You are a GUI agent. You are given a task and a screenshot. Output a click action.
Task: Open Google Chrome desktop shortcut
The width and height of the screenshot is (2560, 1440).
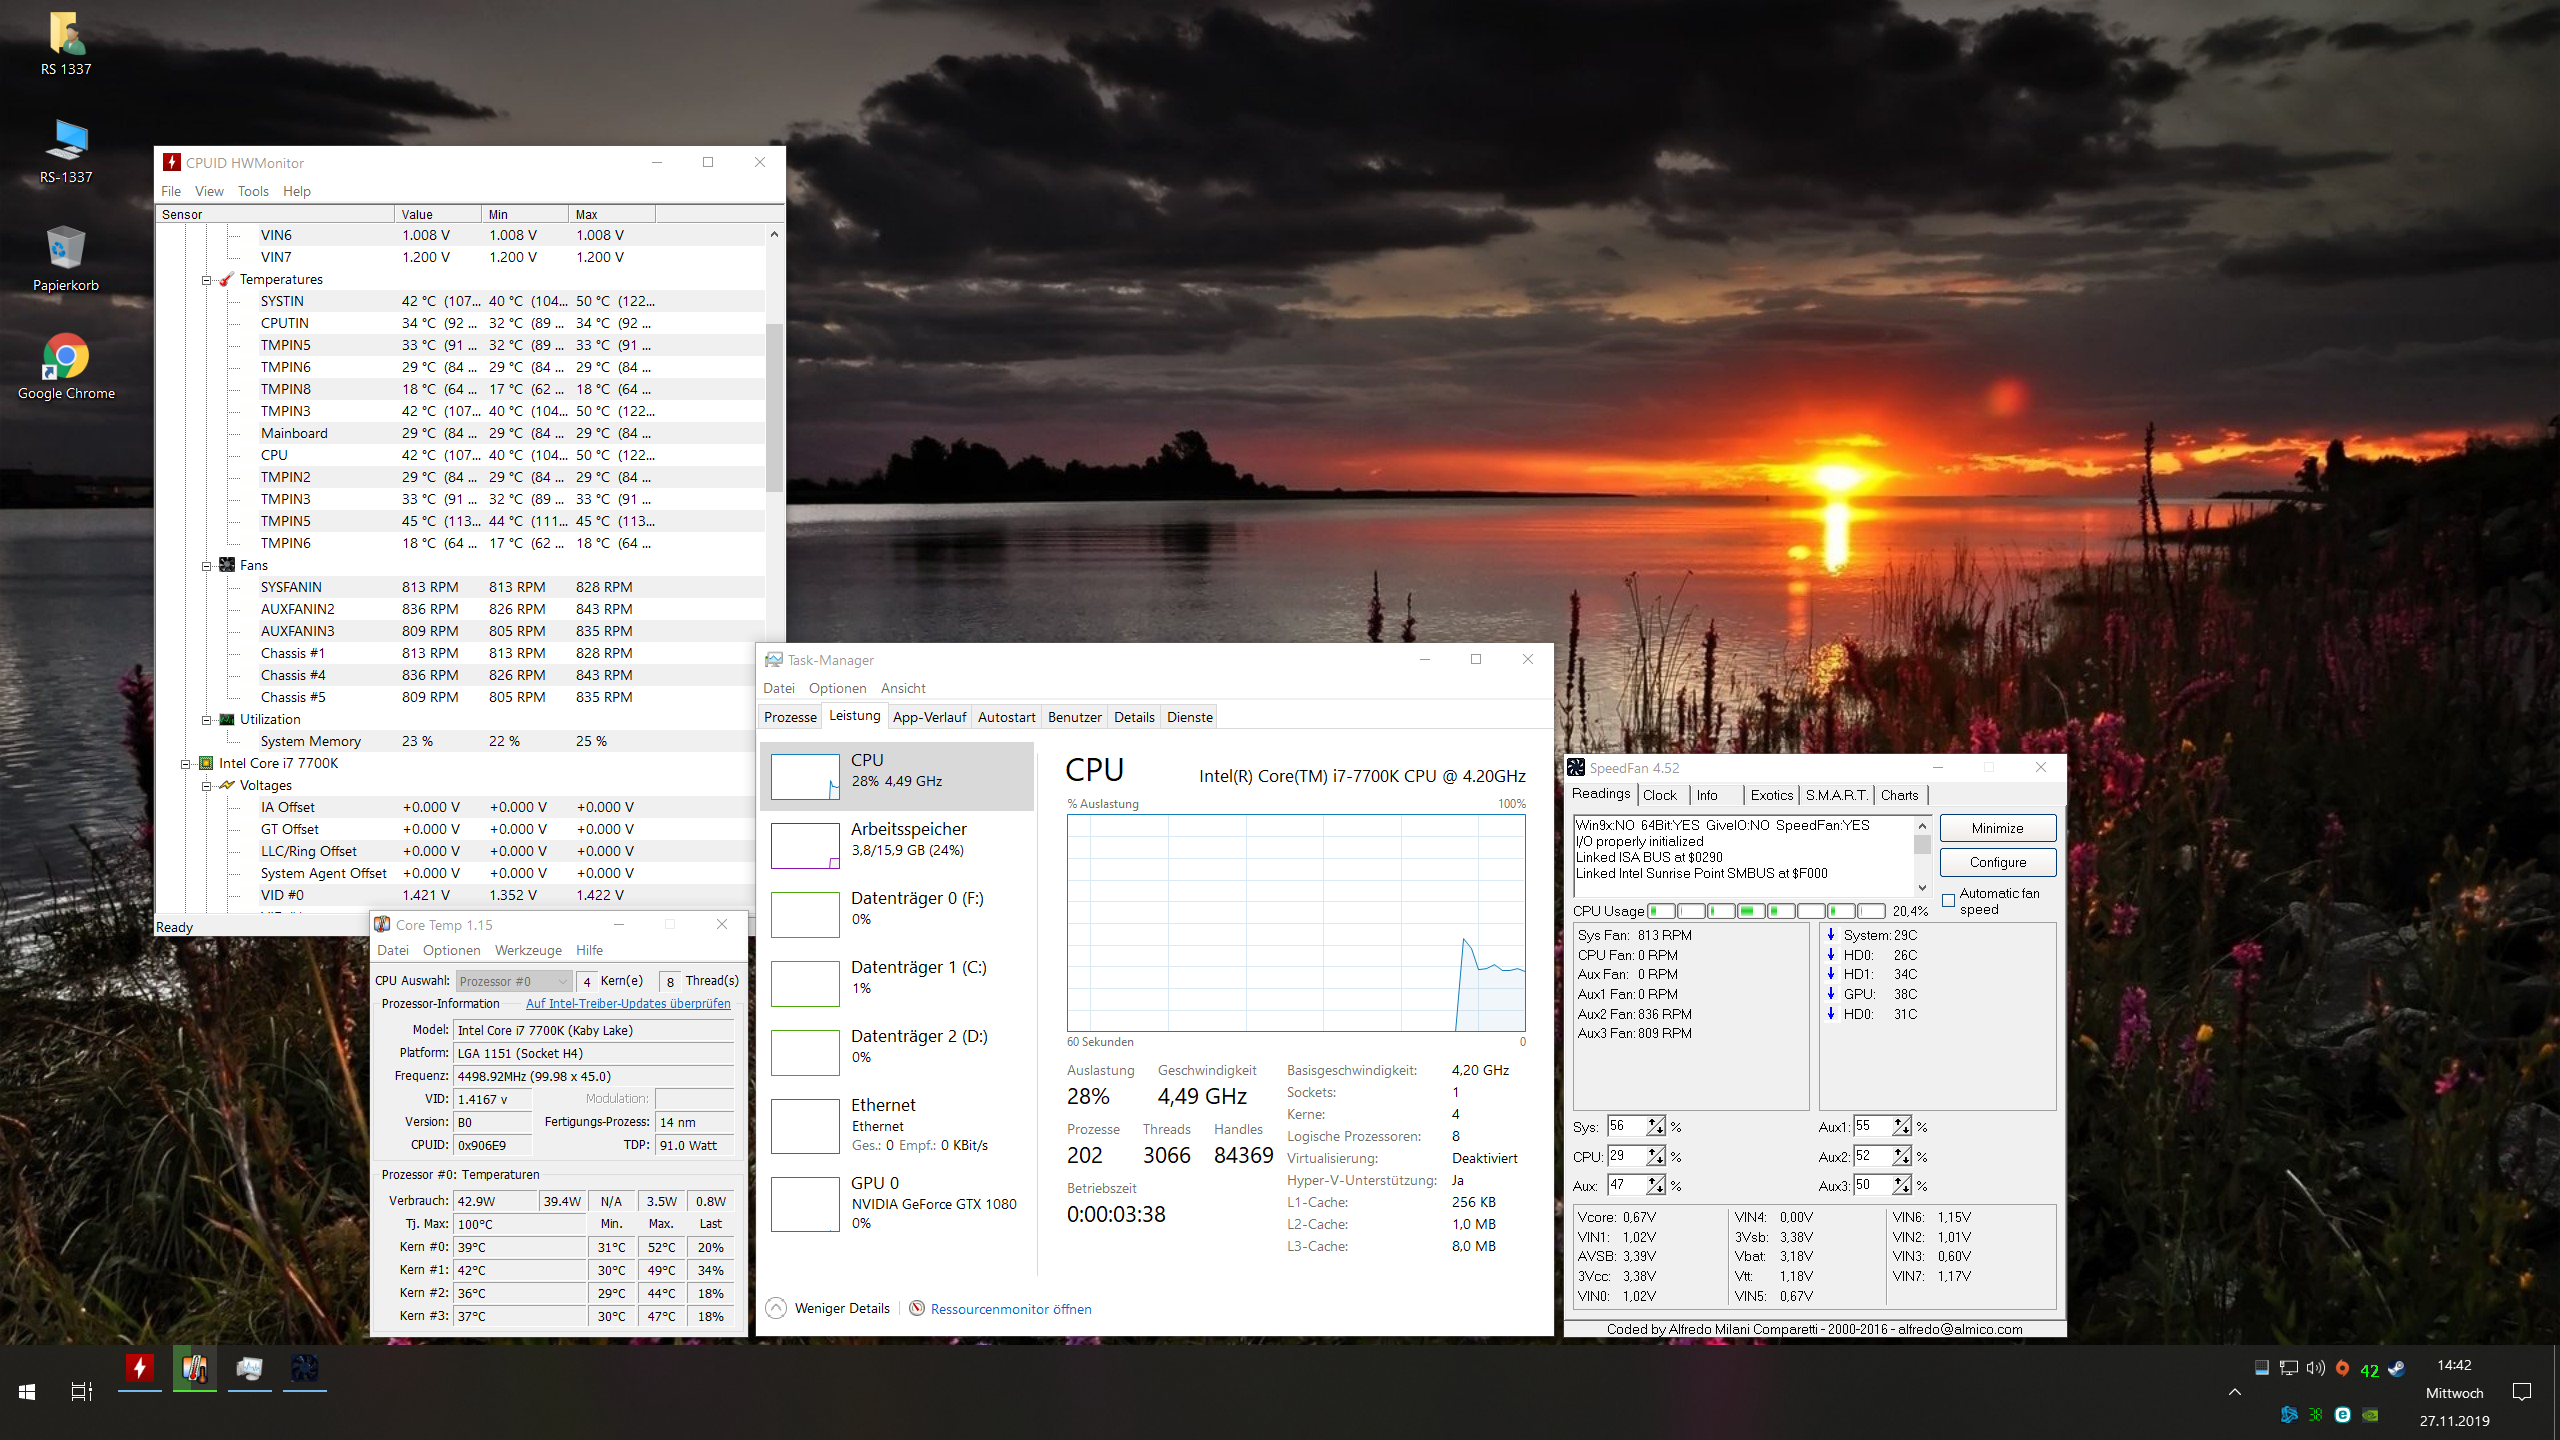point(66,357)
